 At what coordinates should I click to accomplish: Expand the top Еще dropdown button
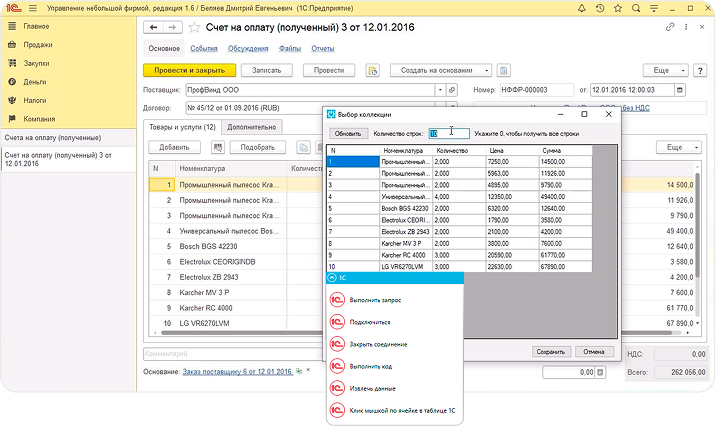coord(665,70)
